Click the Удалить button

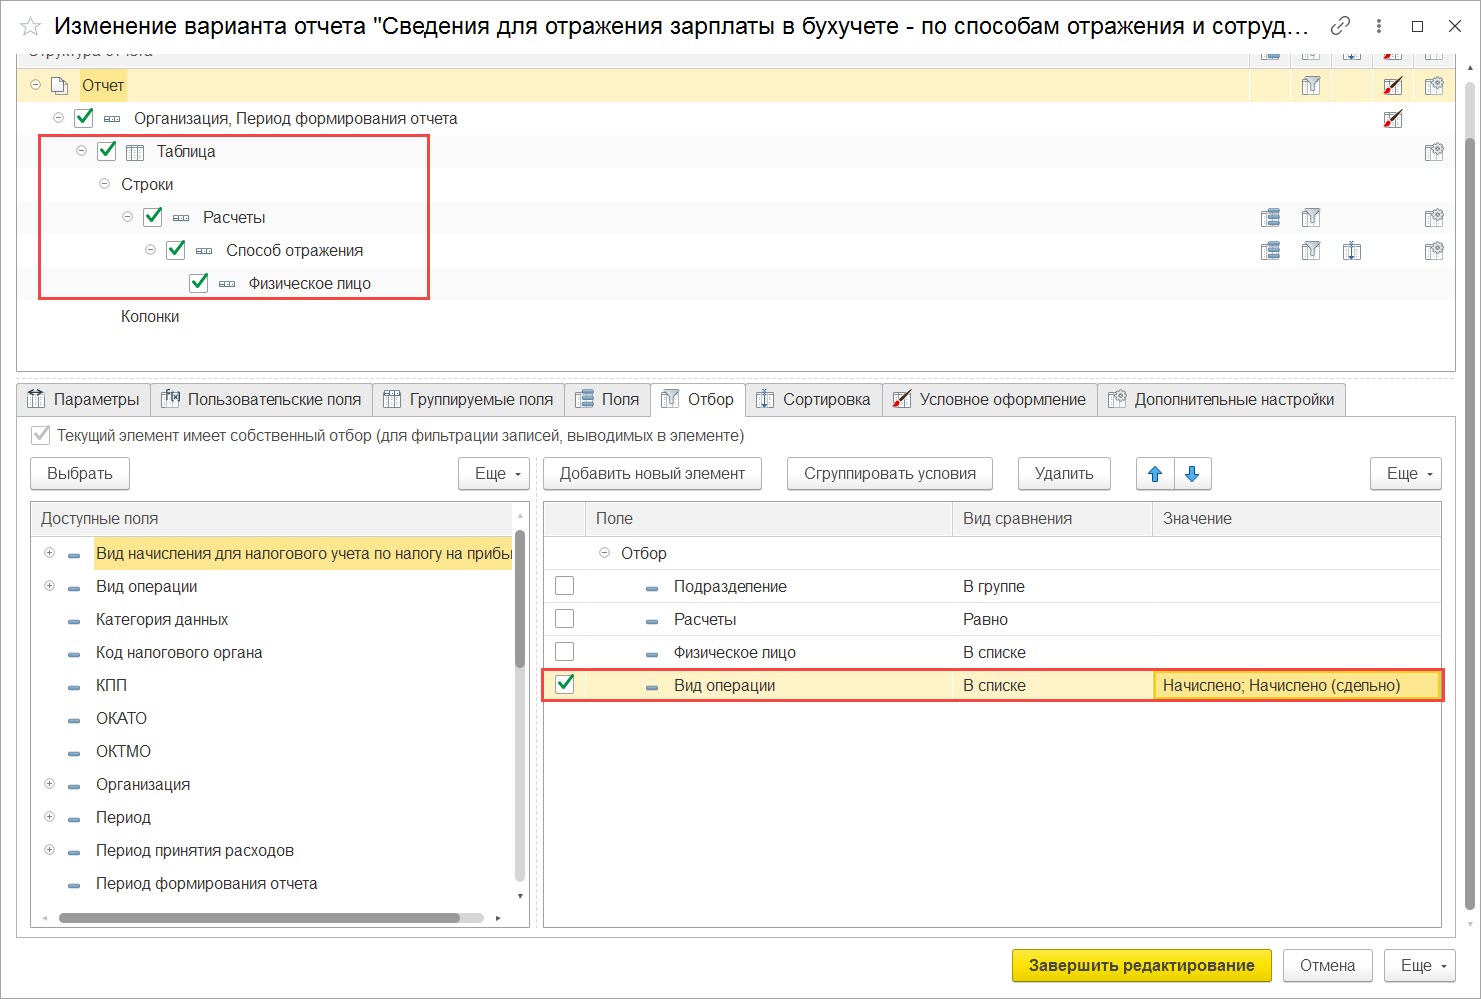coord(1064,474)
